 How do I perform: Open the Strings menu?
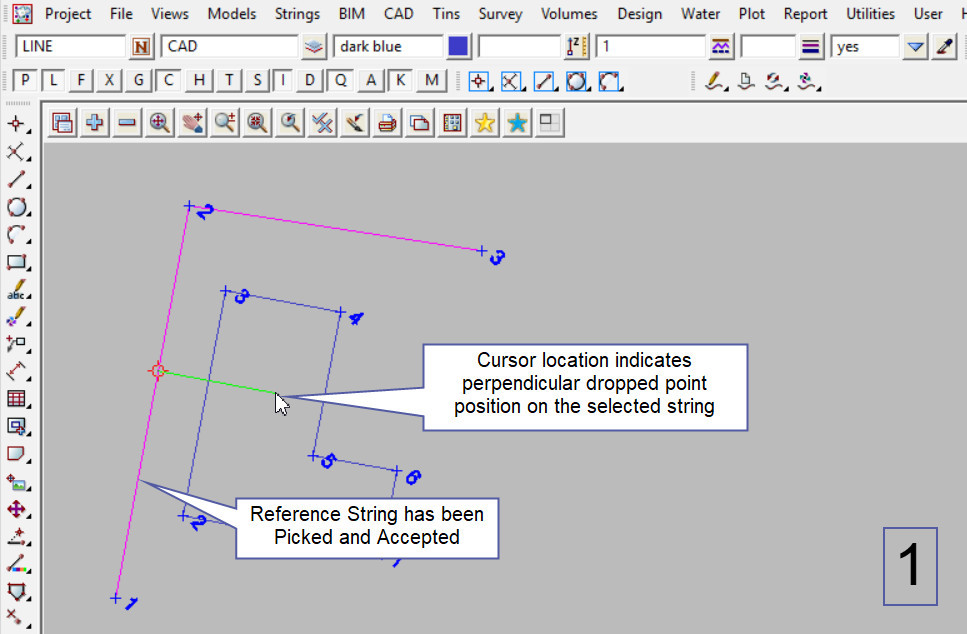tap(296, 14)
